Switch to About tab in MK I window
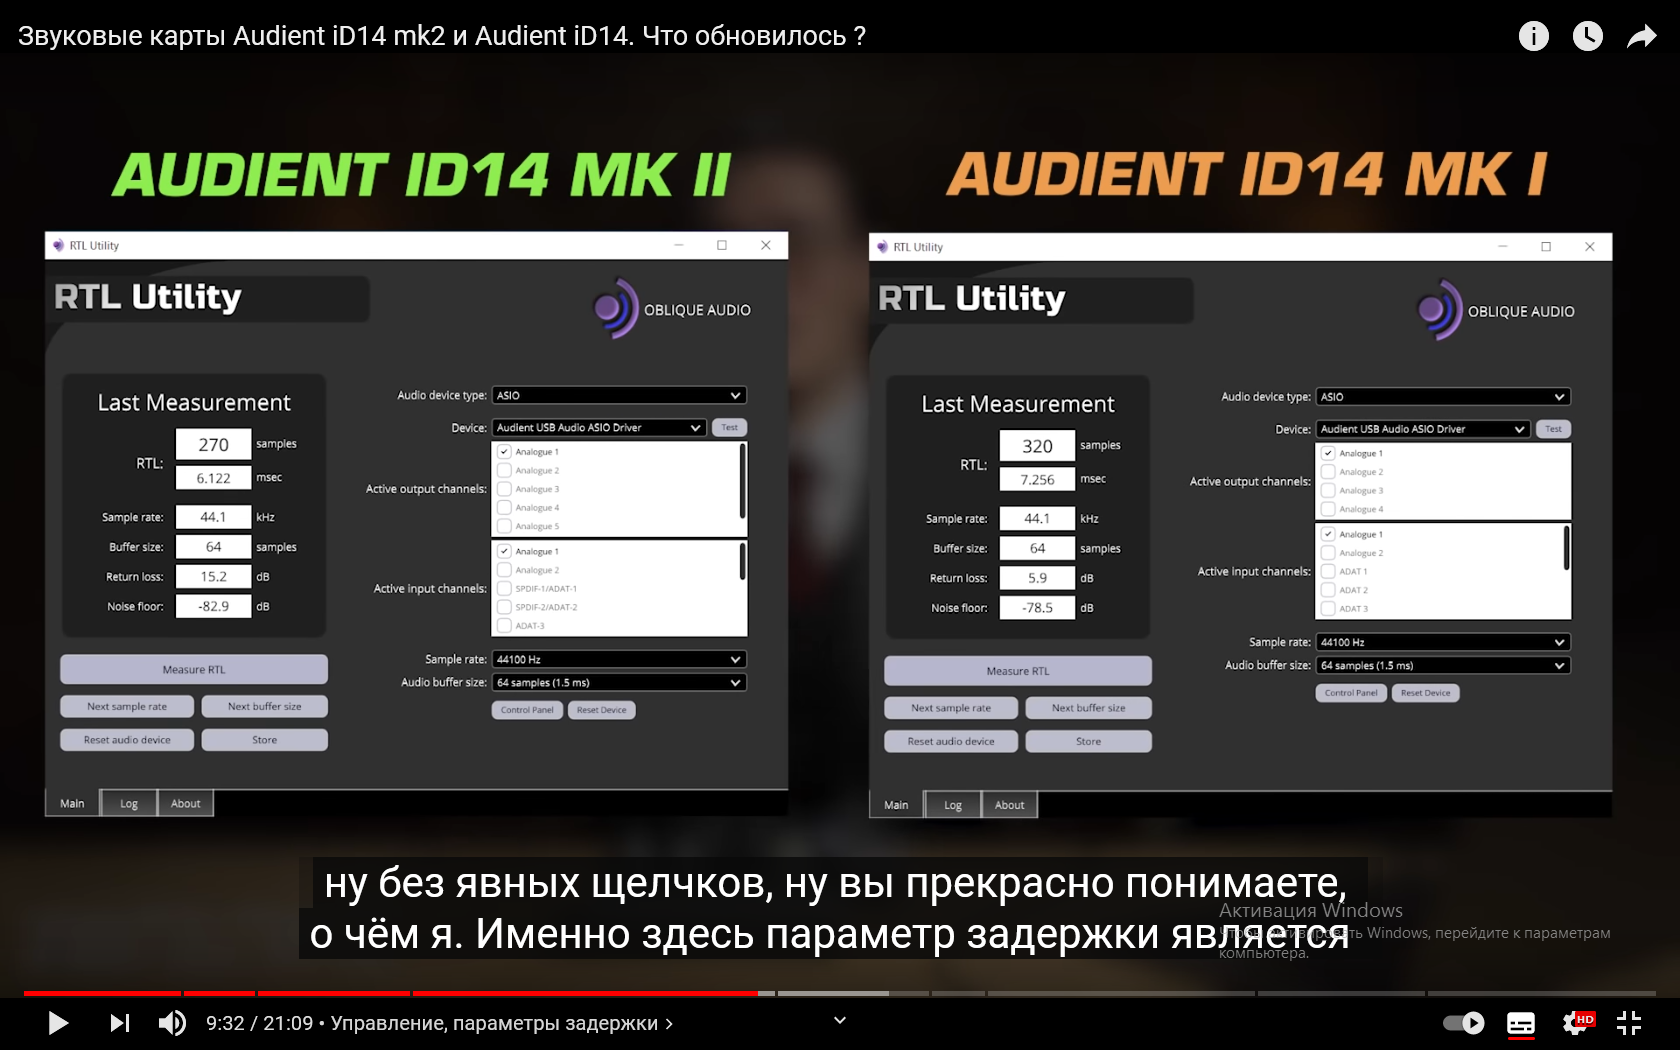Screen dimensions: 1680x1050 pos(1010,805)
